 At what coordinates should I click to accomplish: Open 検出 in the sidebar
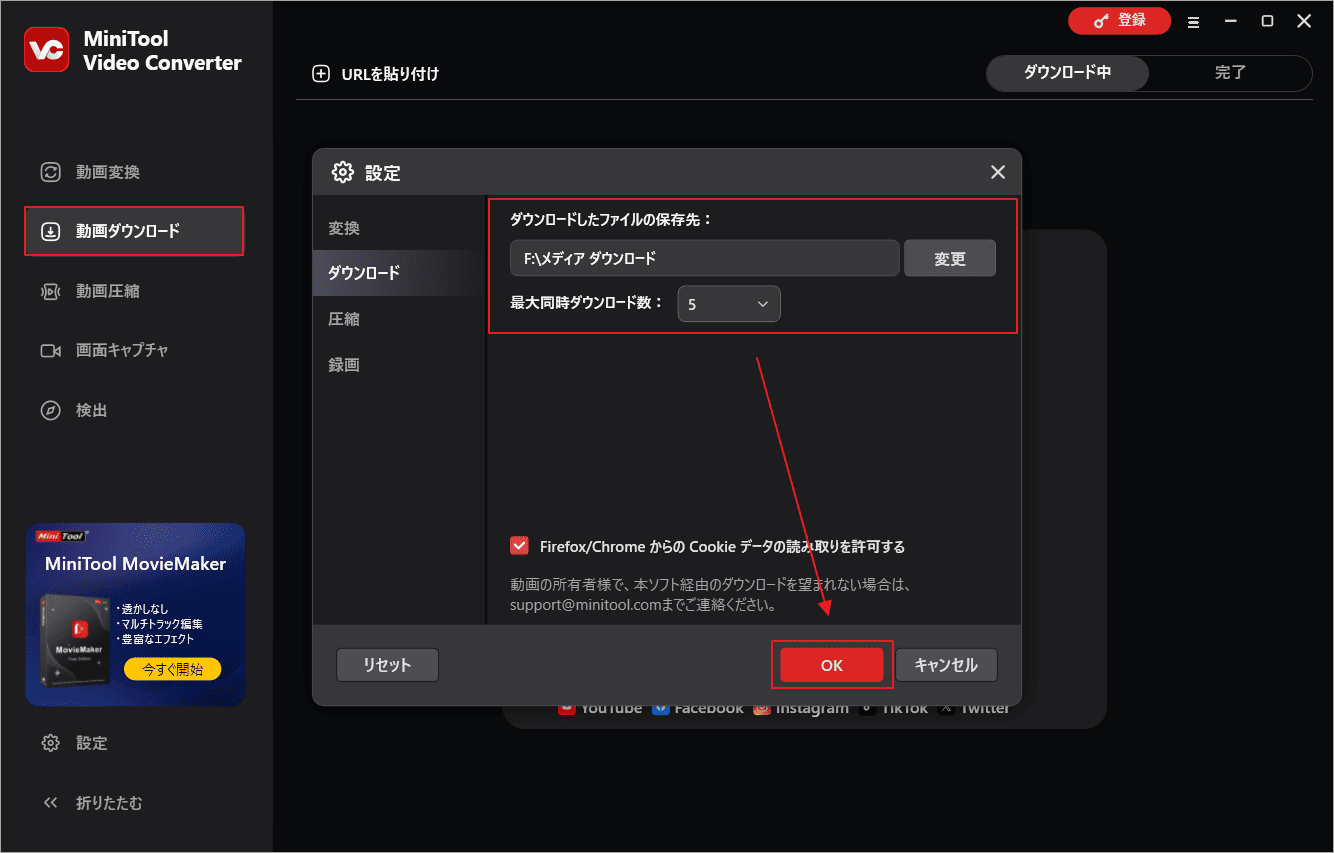point(135,411)
